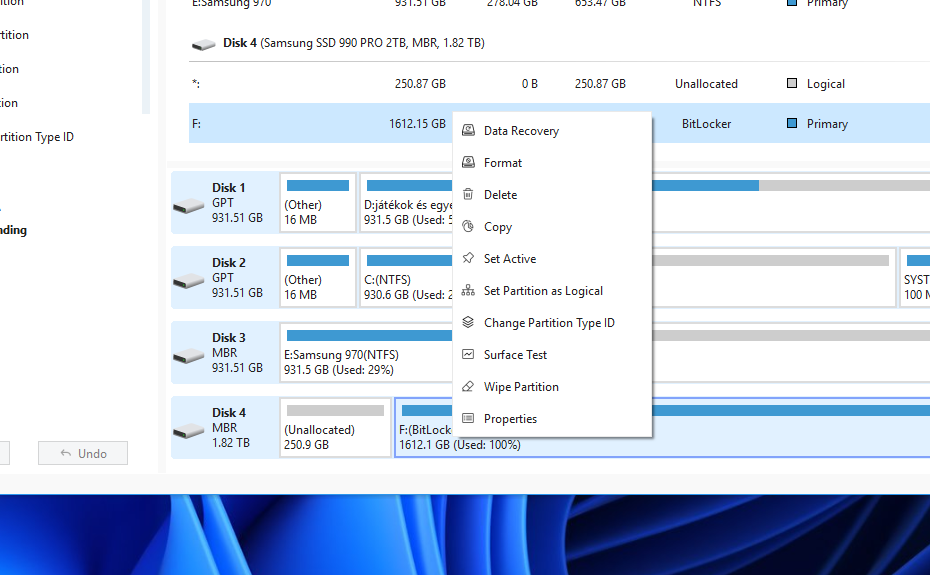930x575 pixels.
Task: Select Disk 4 Unallocated 250.9 GB block
Action: pos(335,428)
